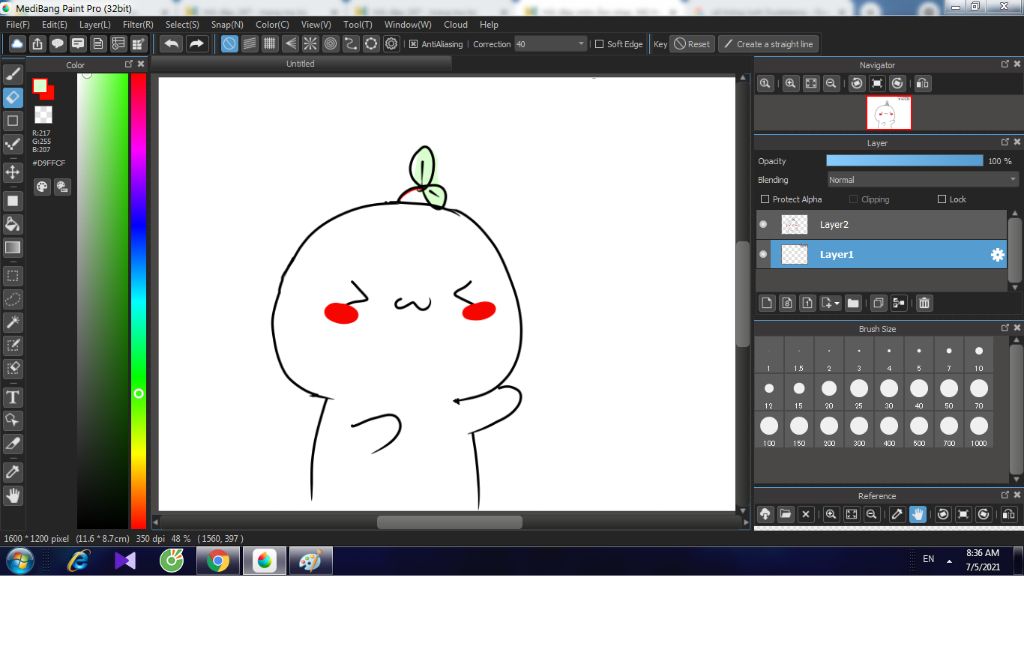Screen dimensions: 1024x661
Task: Open Chrome from the taskbar
Action: click(x=218, y=560)
